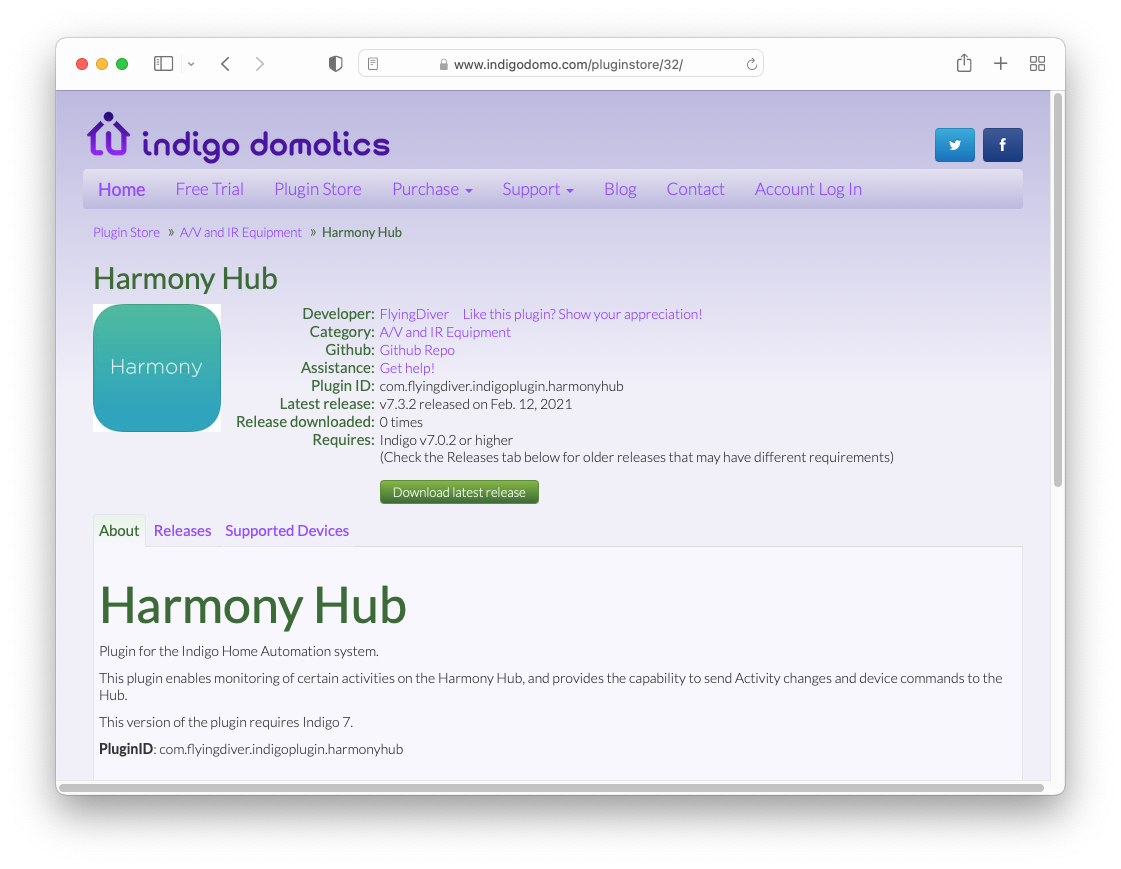Click 'Indigo v7.0.2 or higher' text

tap(446, 440)
